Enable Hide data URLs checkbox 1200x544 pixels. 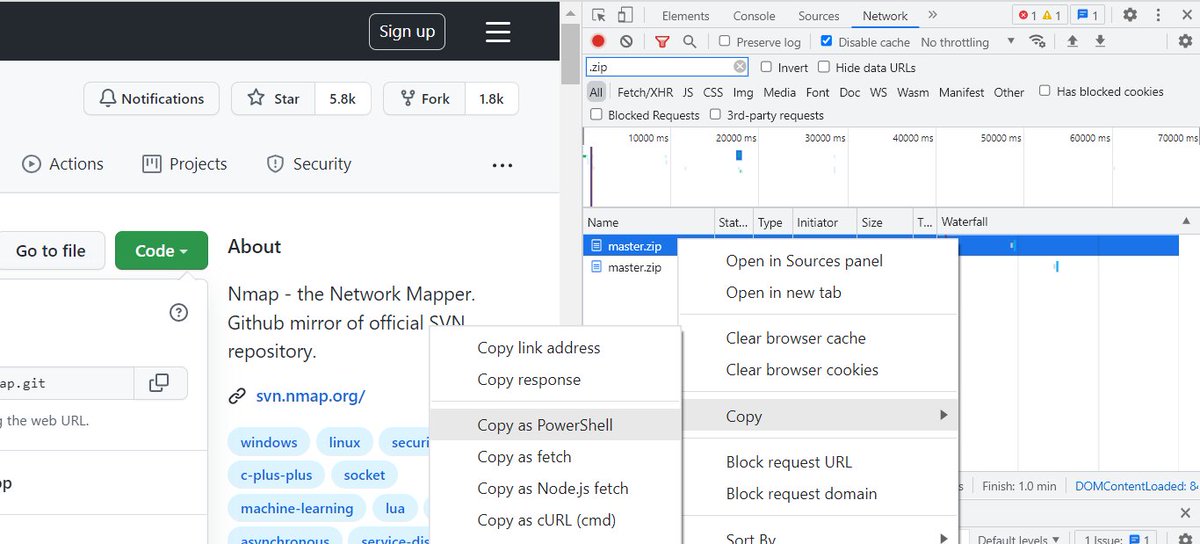(824, 67)
